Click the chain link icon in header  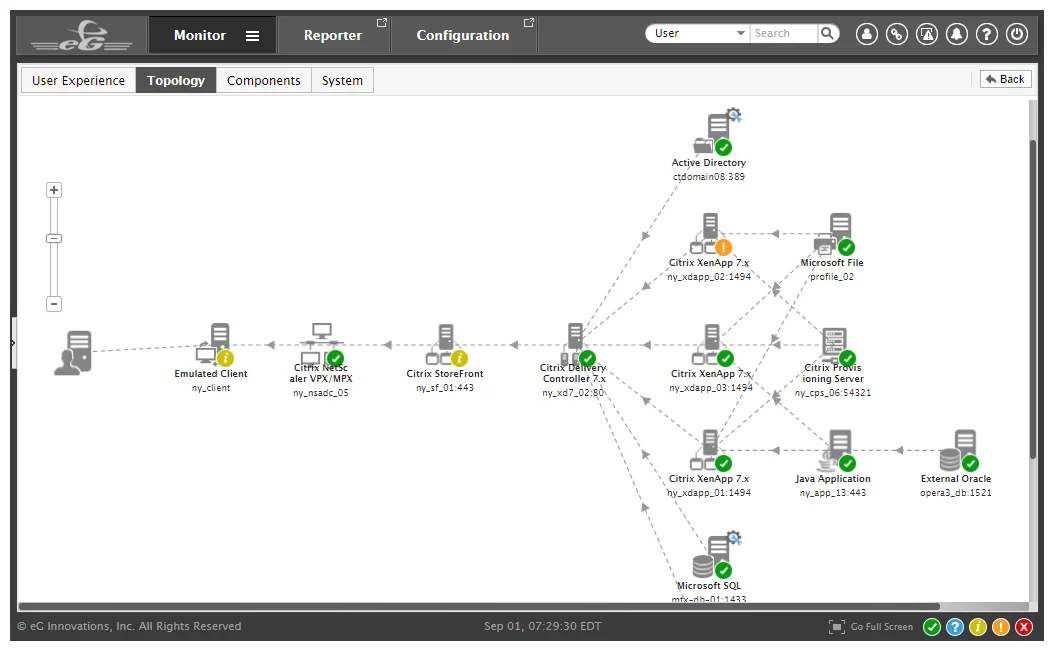[x=897, y=34]
